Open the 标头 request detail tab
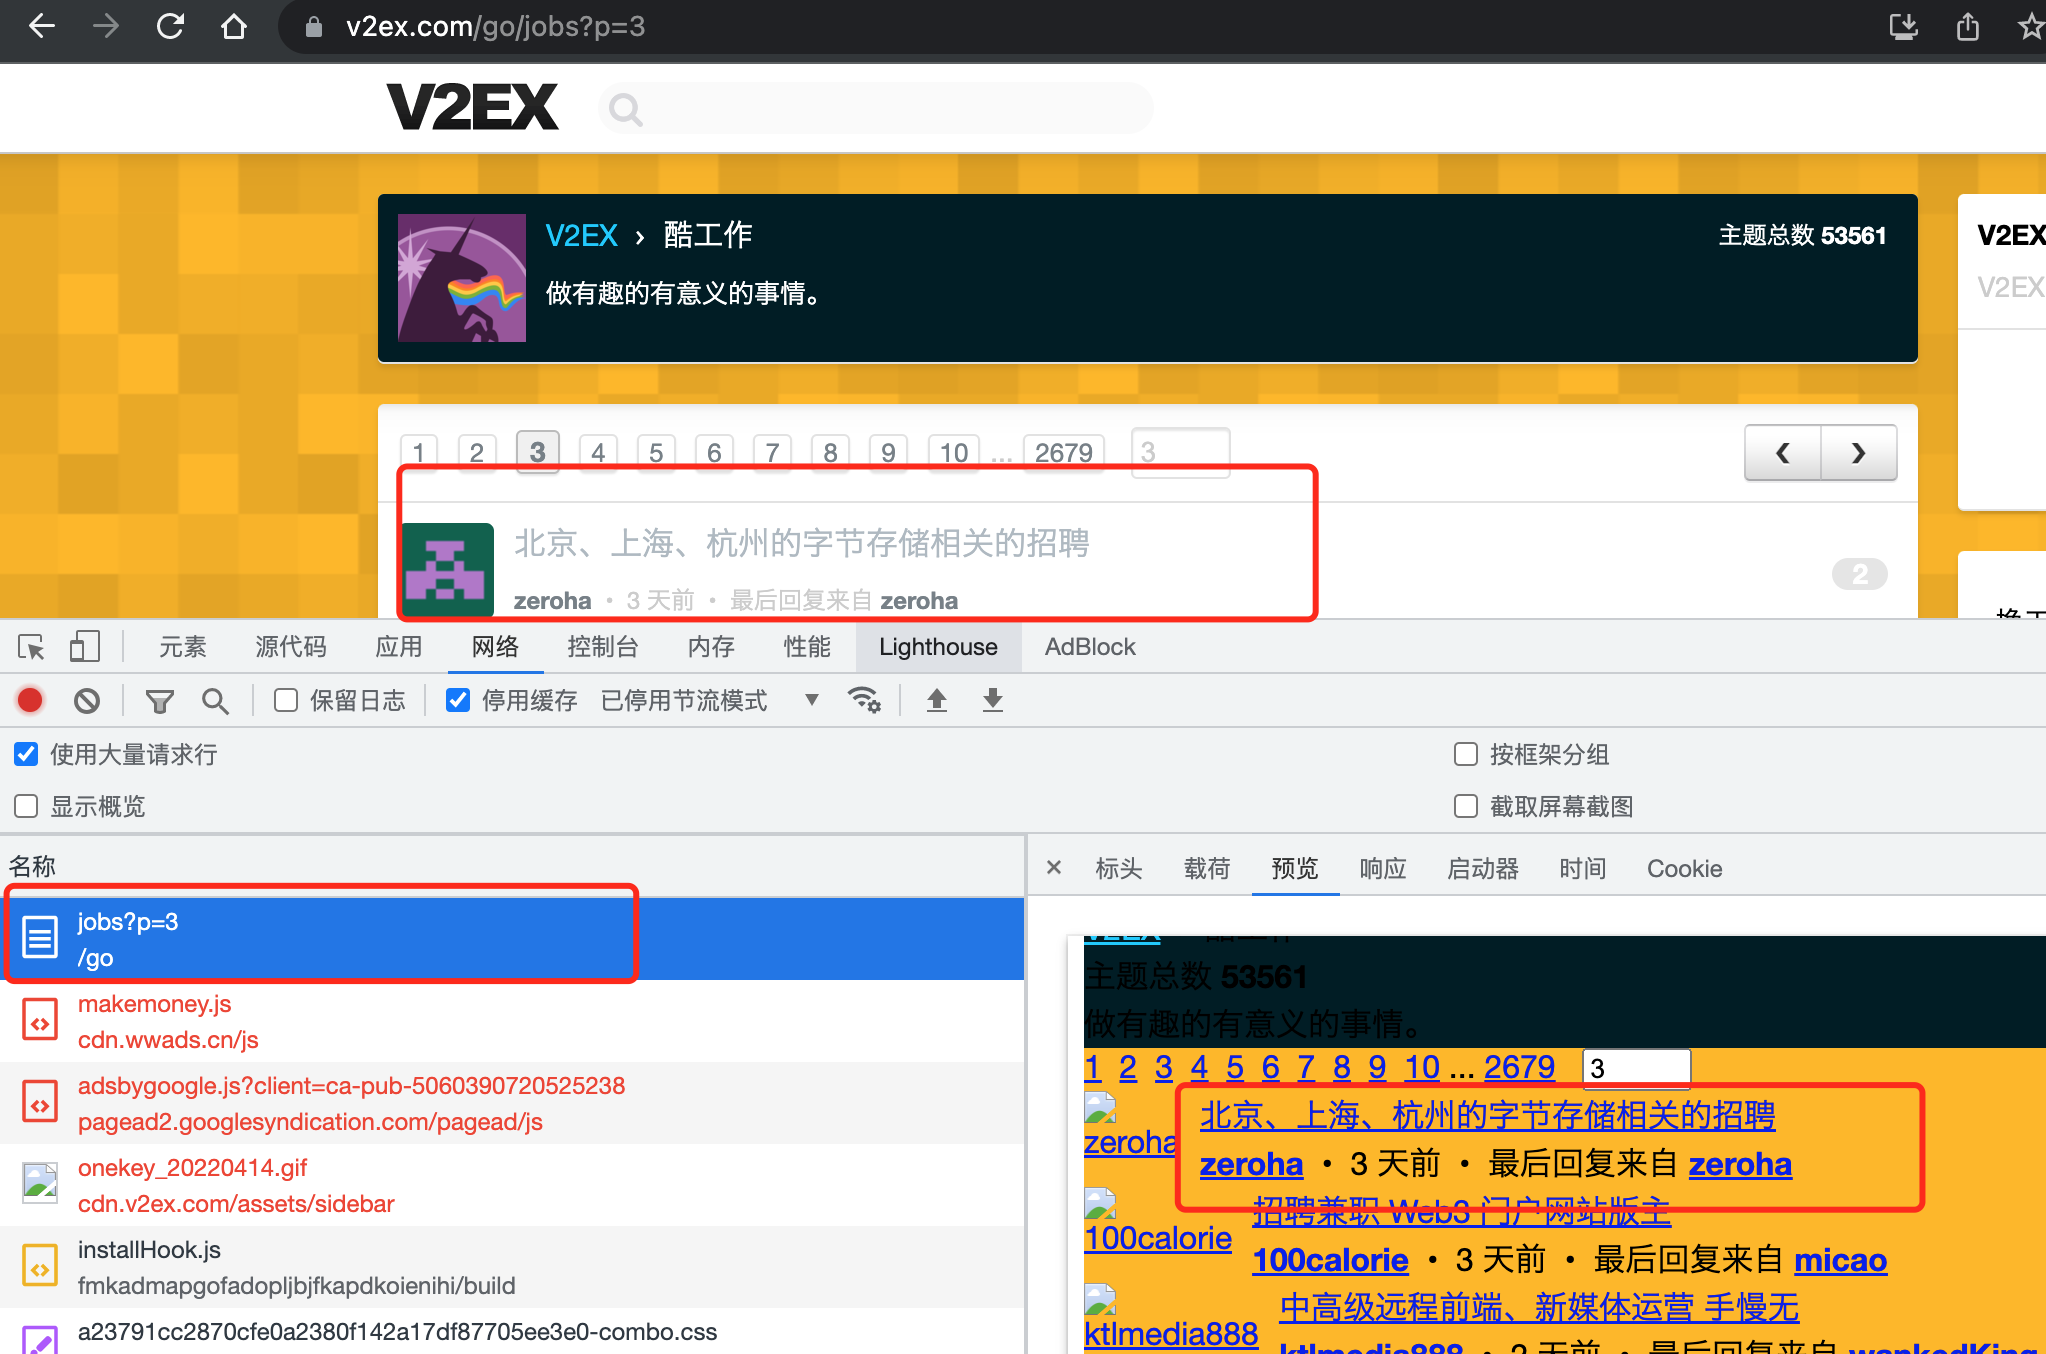Screen dimensions: 2046x1354 click(x=1119, y=868)
